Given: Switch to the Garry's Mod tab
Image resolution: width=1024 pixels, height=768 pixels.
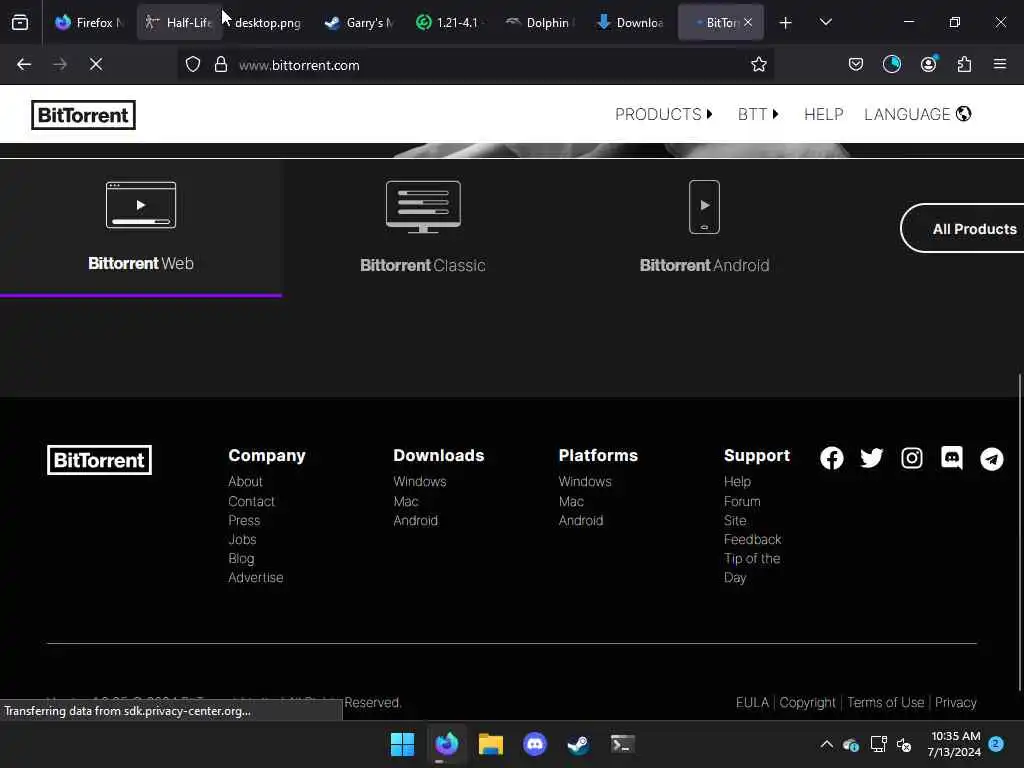Looking at the screenshot, I should click(359, 22).
